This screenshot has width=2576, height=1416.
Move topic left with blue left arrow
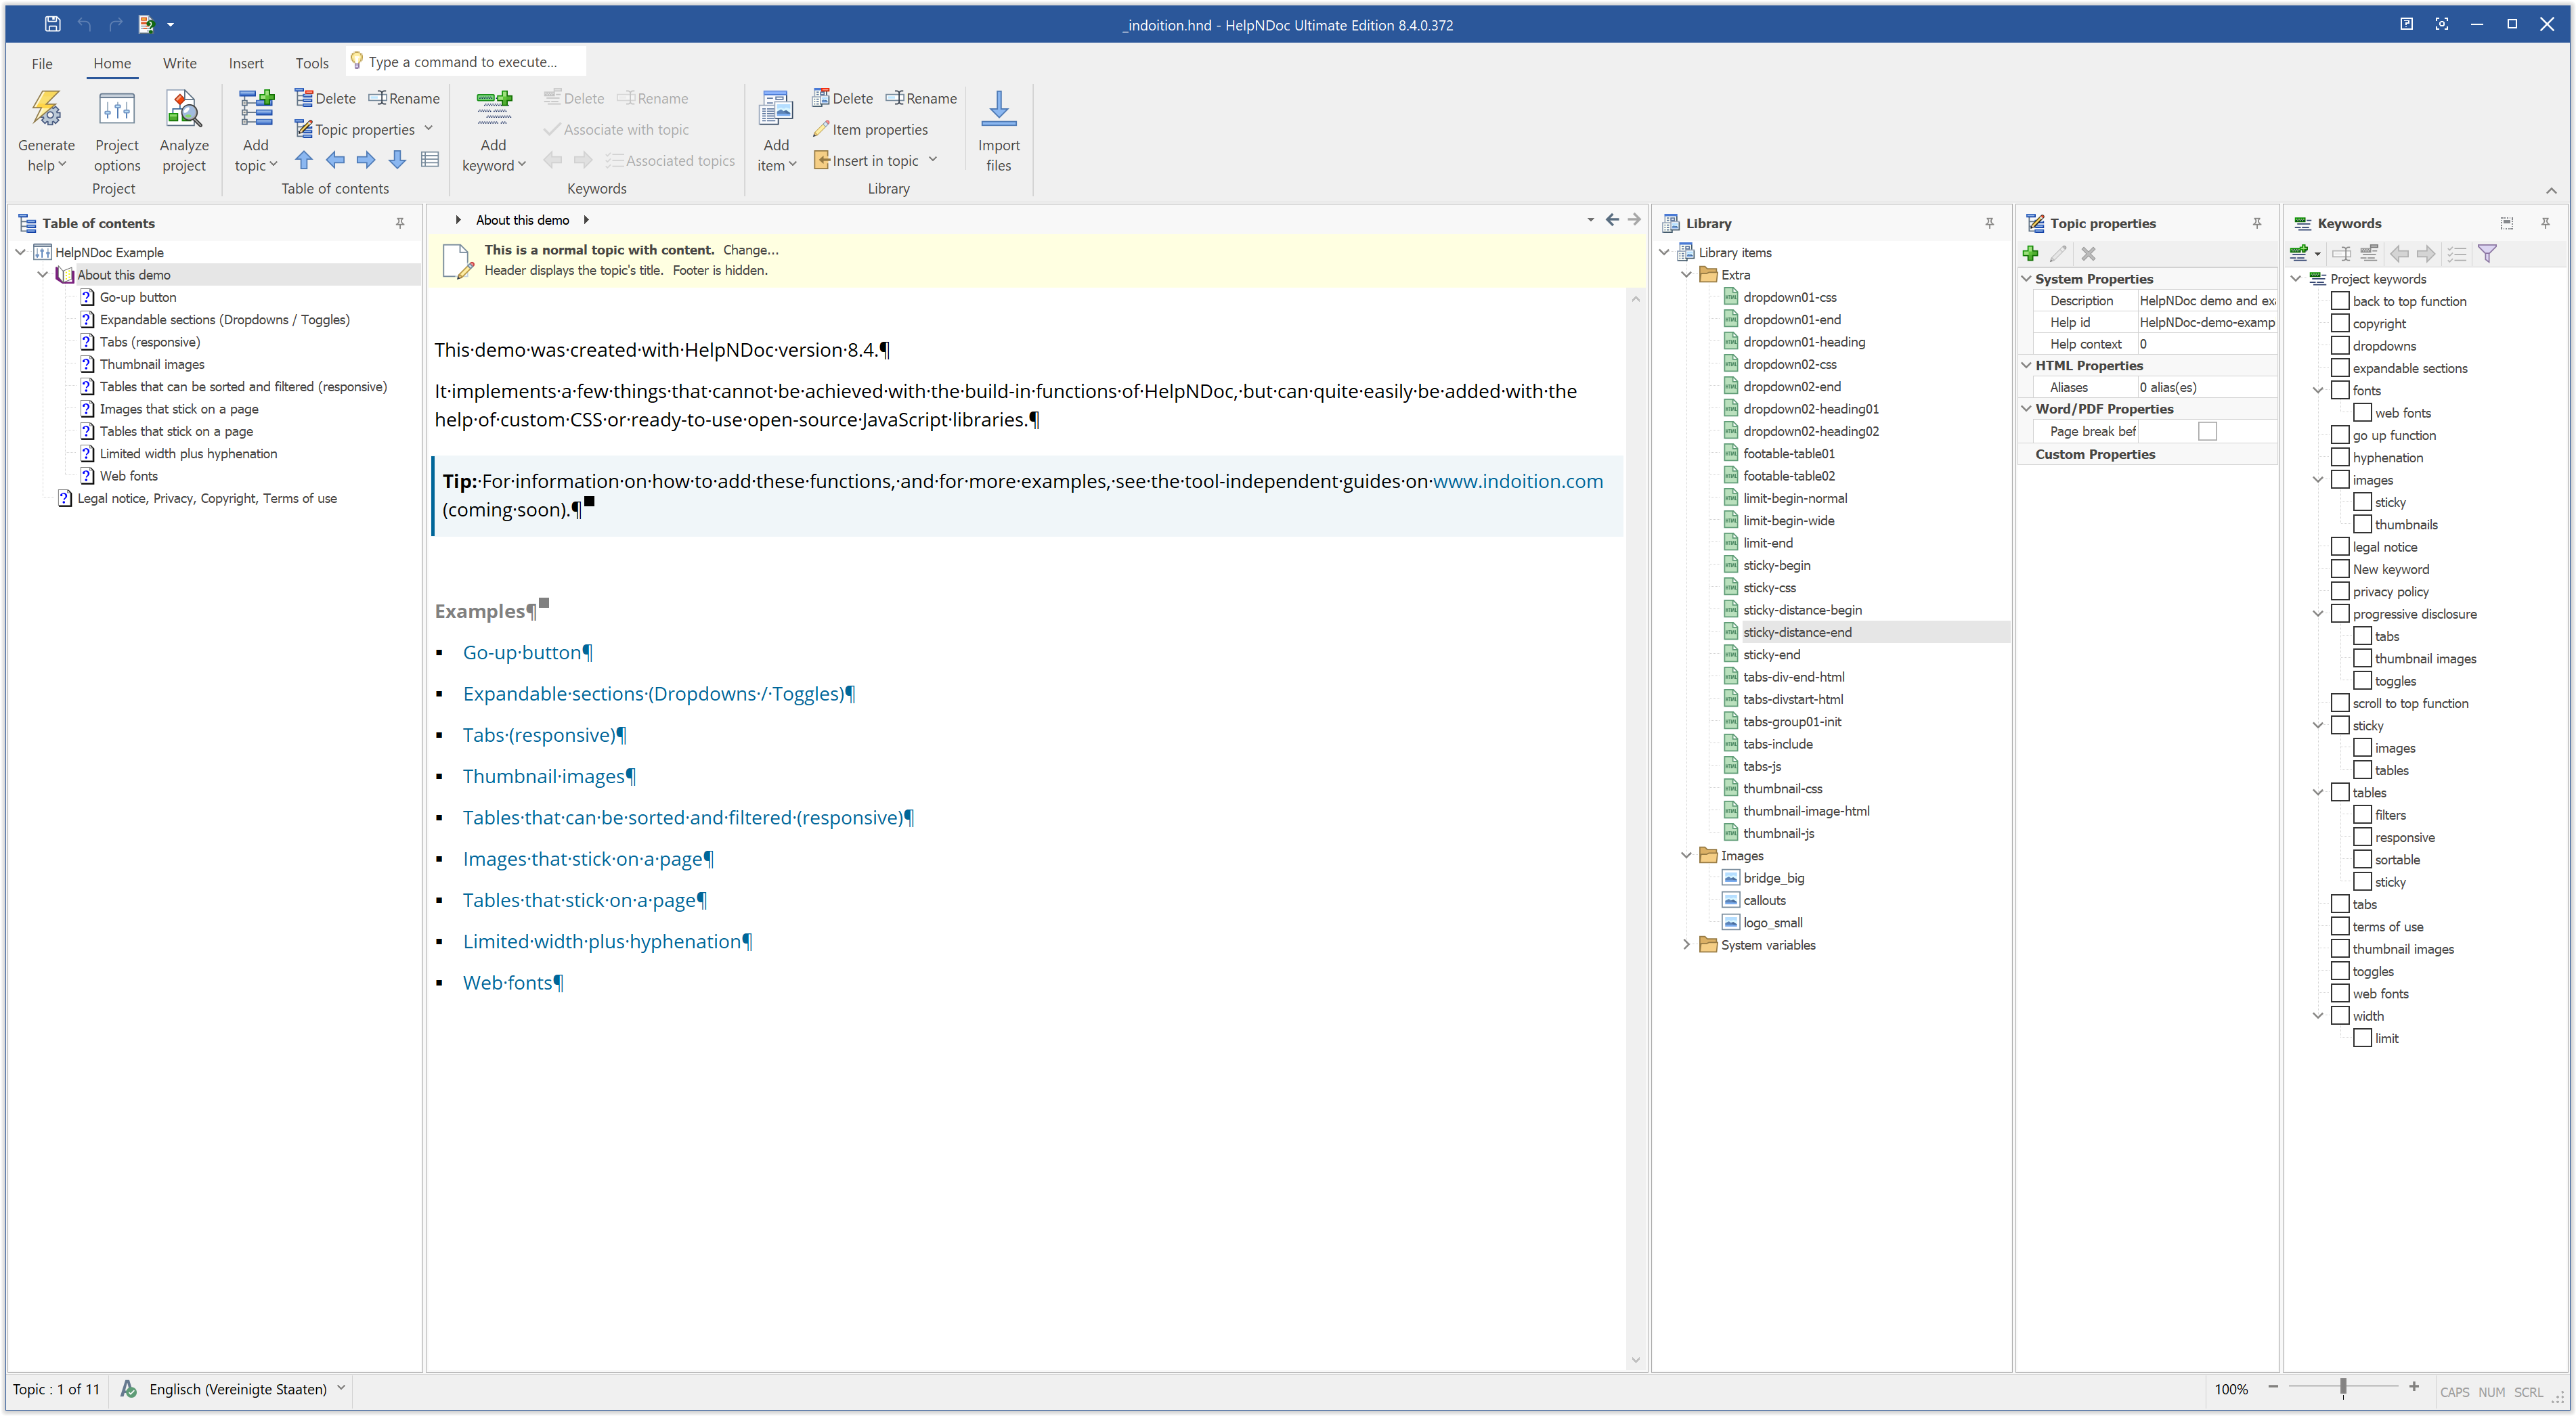[x=335, y=160]
